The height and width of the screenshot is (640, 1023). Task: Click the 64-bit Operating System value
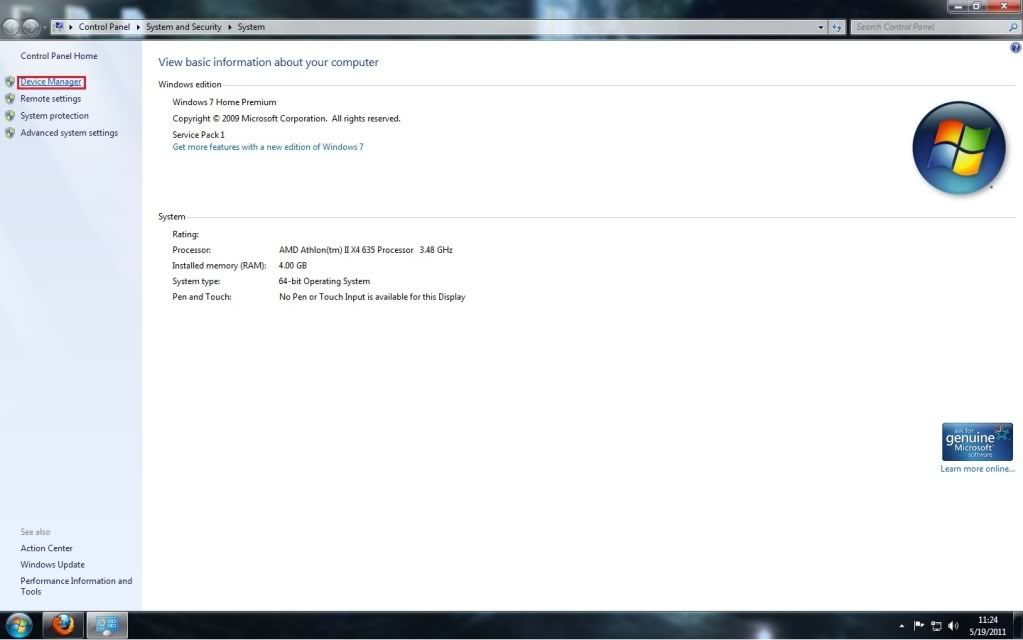click(324, 281)
